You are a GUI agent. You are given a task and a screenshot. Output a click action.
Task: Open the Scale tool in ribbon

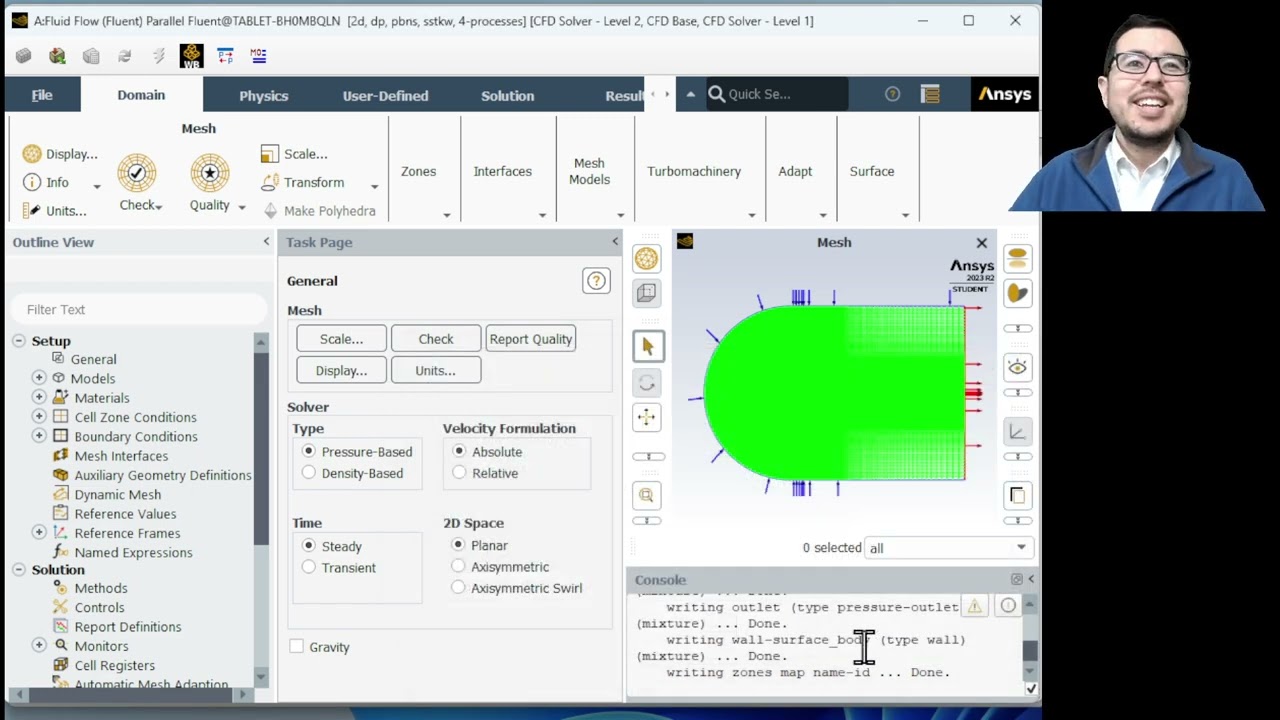click(x=294, y=154)
